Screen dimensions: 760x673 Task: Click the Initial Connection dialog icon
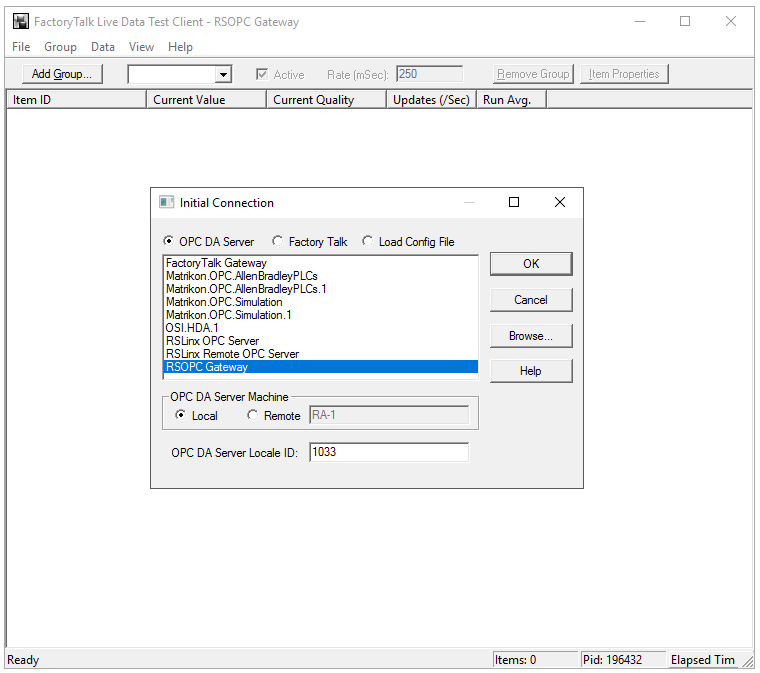tap(166, 202)
